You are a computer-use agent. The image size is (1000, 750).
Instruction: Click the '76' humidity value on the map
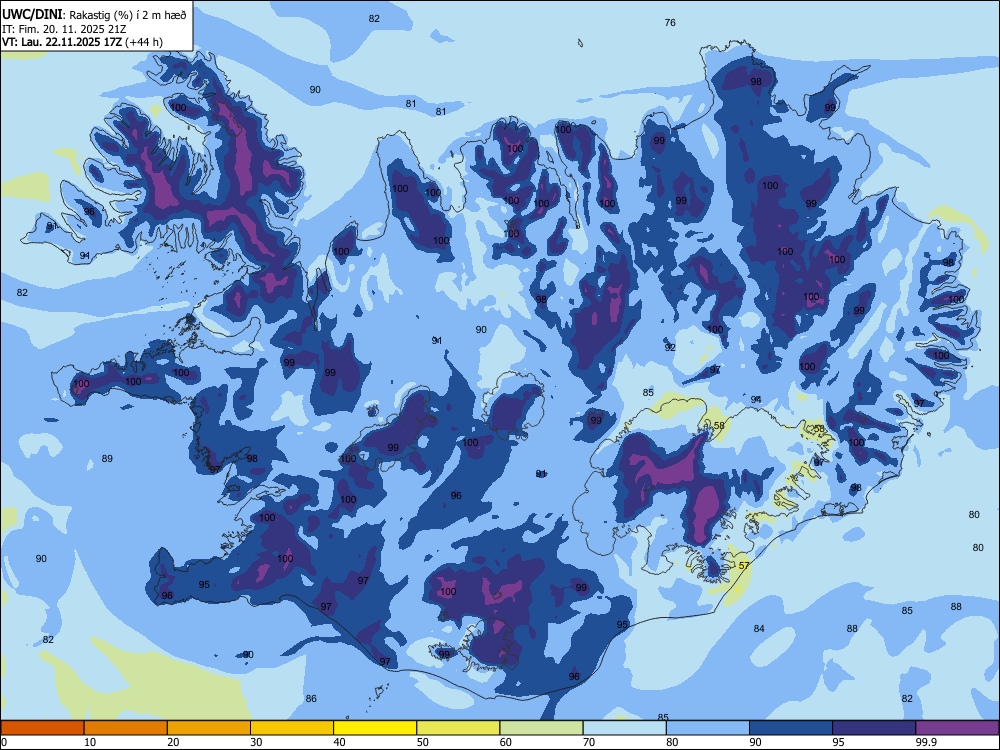tap(670, 22)
